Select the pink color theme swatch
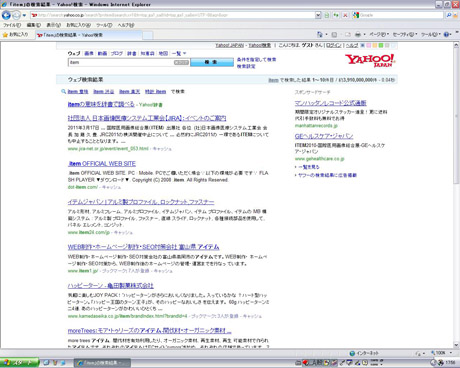Viewport: 460px width, 368px height. point(368,45)
